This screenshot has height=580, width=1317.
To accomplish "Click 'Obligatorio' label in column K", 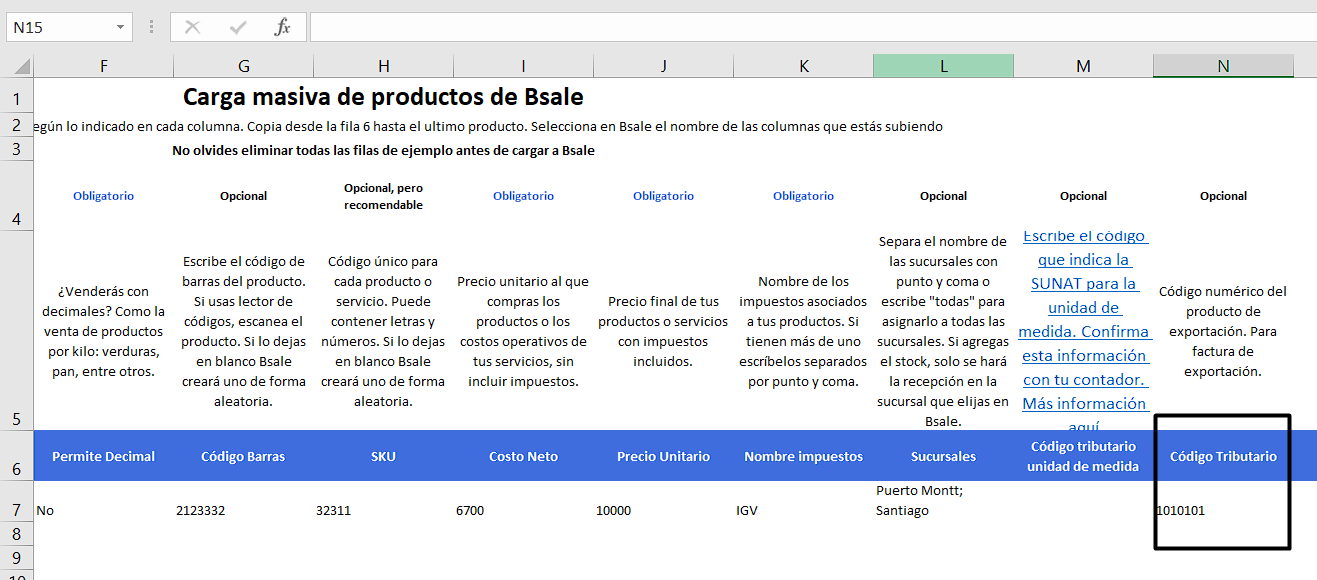I will pyautogui.click(x=803, y=196).
